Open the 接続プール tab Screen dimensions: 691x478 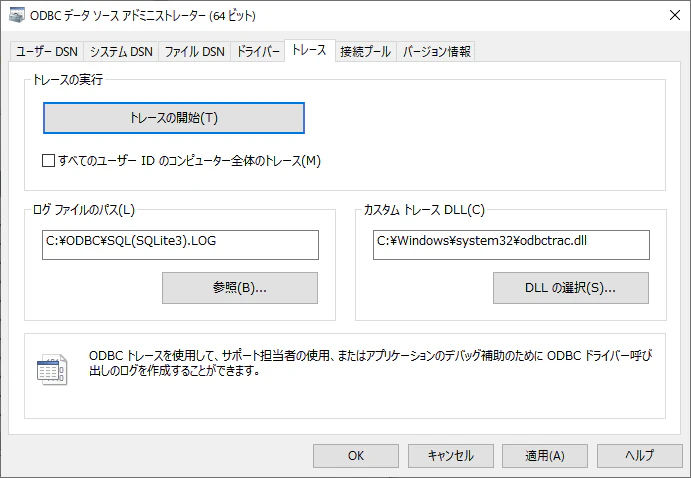point(365,52)
